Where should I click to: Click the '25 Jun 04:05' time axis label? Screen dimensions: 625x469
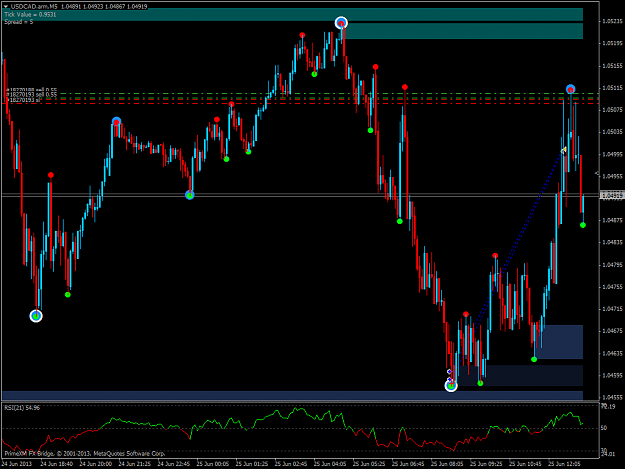pyautogui.click(x=330, y=464)
